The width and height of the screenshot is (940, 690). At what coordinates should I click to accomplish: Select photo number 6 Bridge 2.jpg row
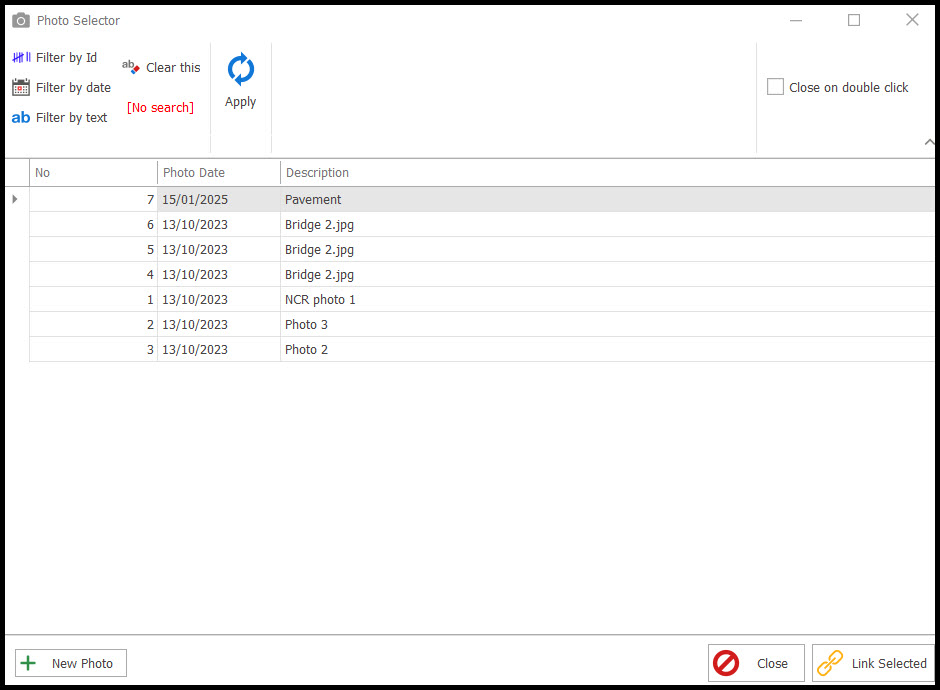click(x=319, y=225)
